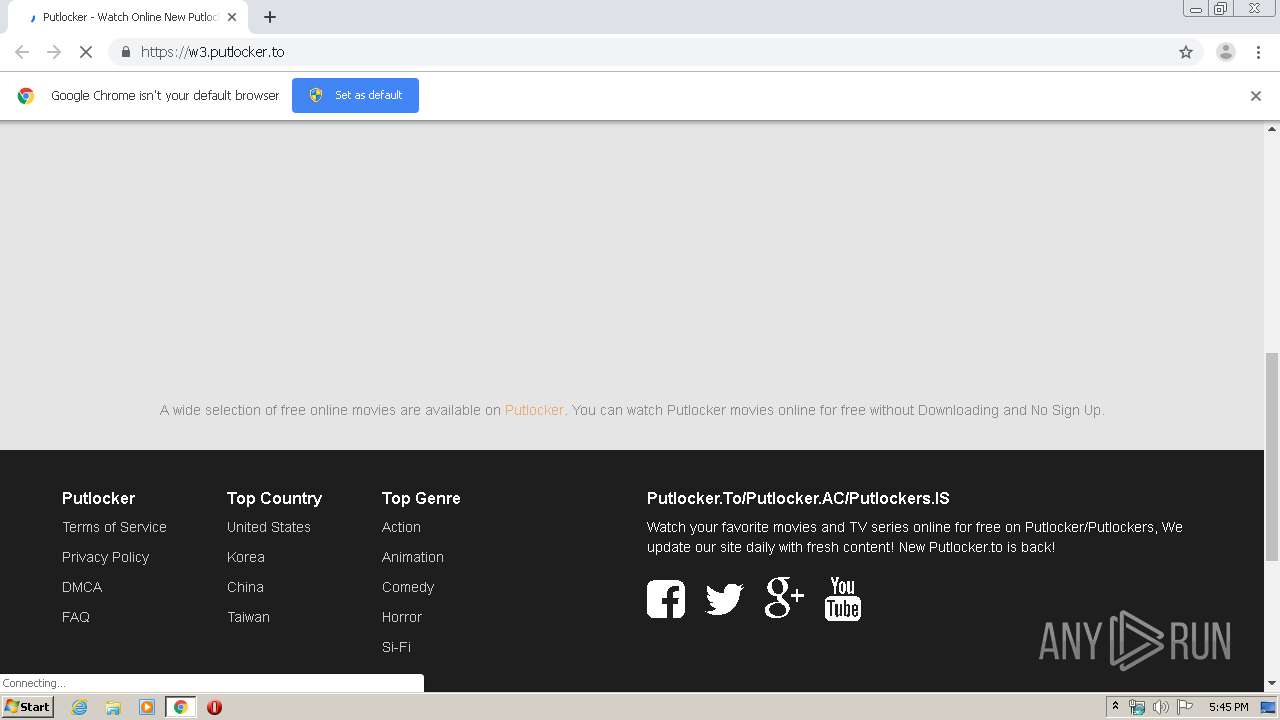1280x720 pixels.
Task: Open Terms of Service link
Action: 114,527
